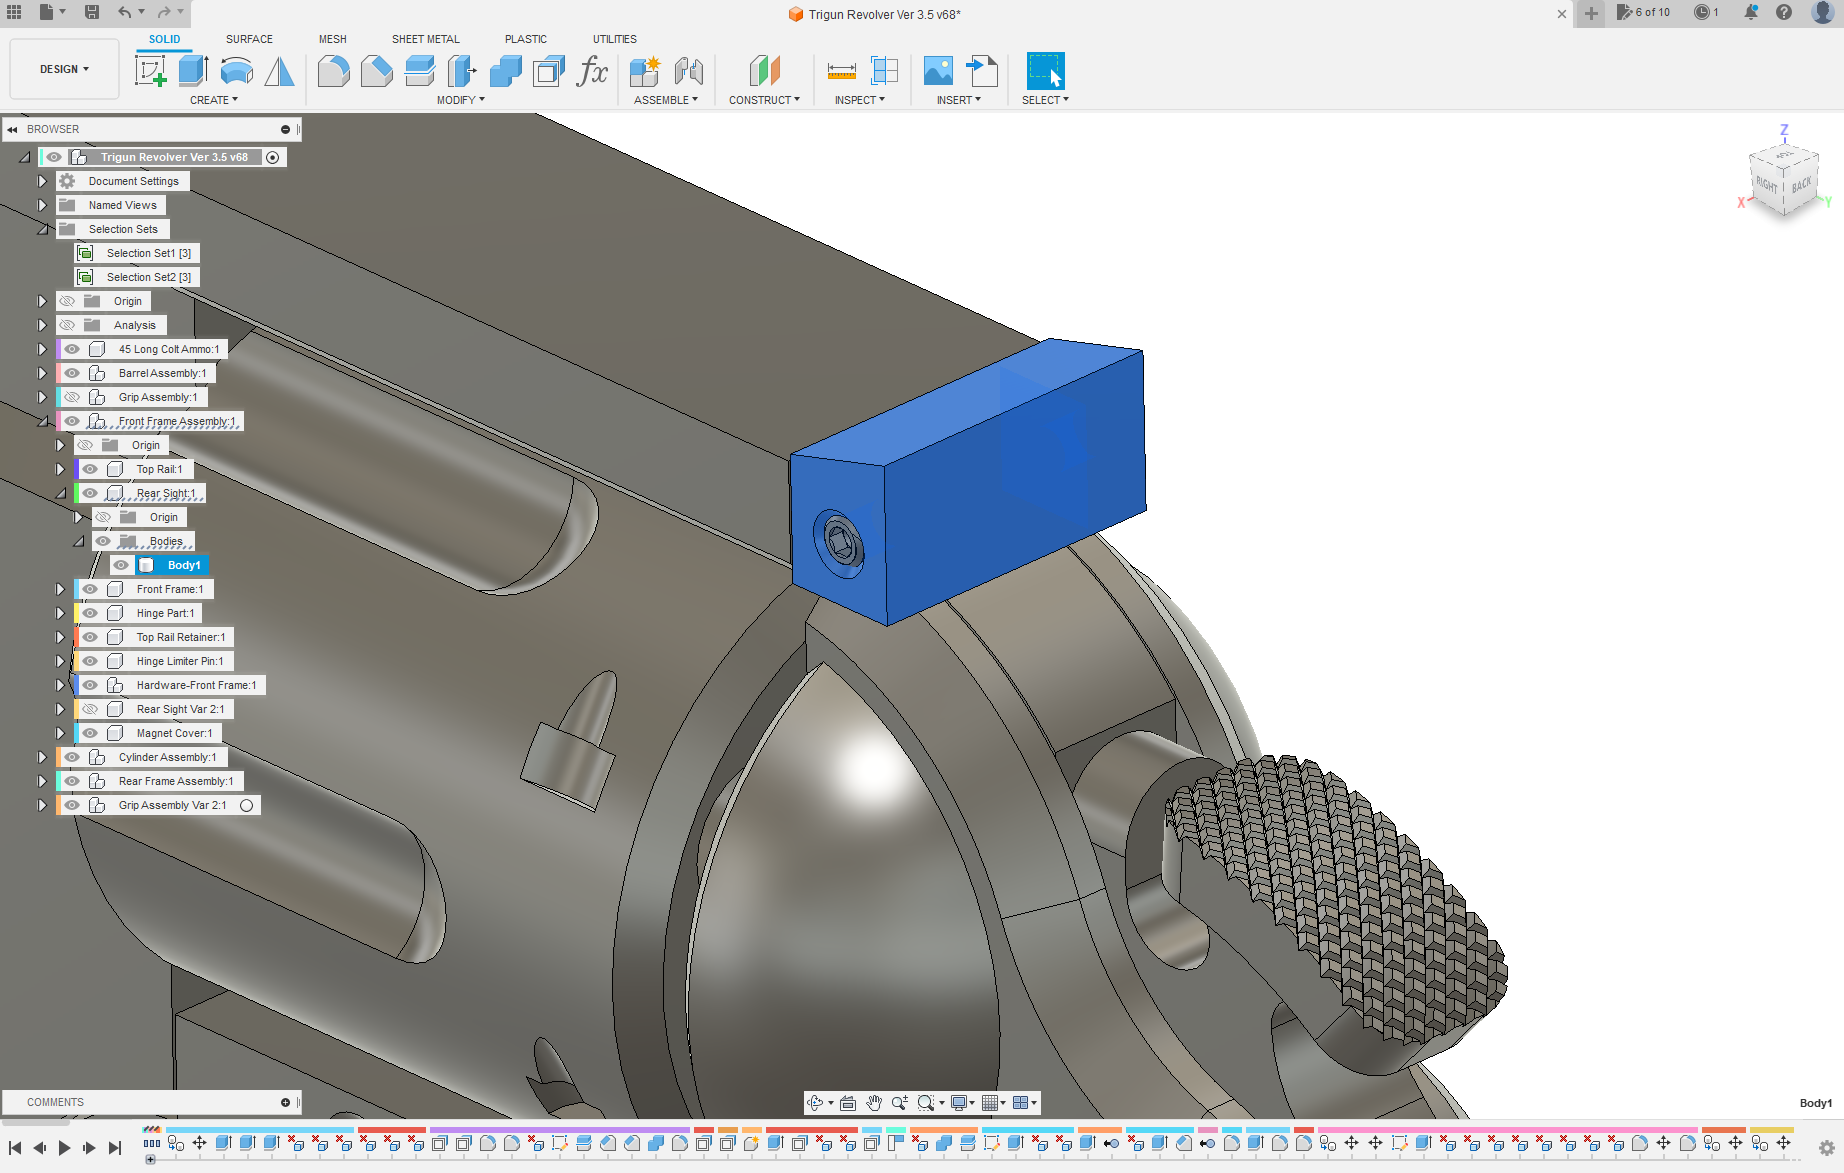The width and height of the screenshot is (1844, 1173).
Task: Select the Revolve tool icon
Action: 236,71
